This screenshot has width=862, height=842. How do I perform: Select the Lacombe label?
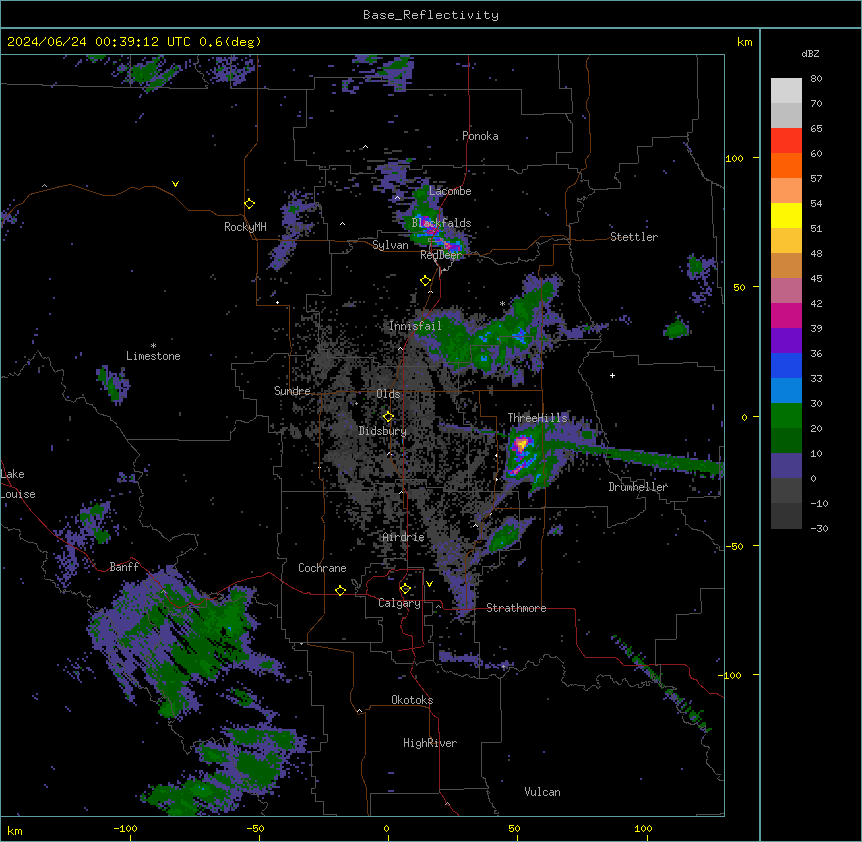point(450,191)
